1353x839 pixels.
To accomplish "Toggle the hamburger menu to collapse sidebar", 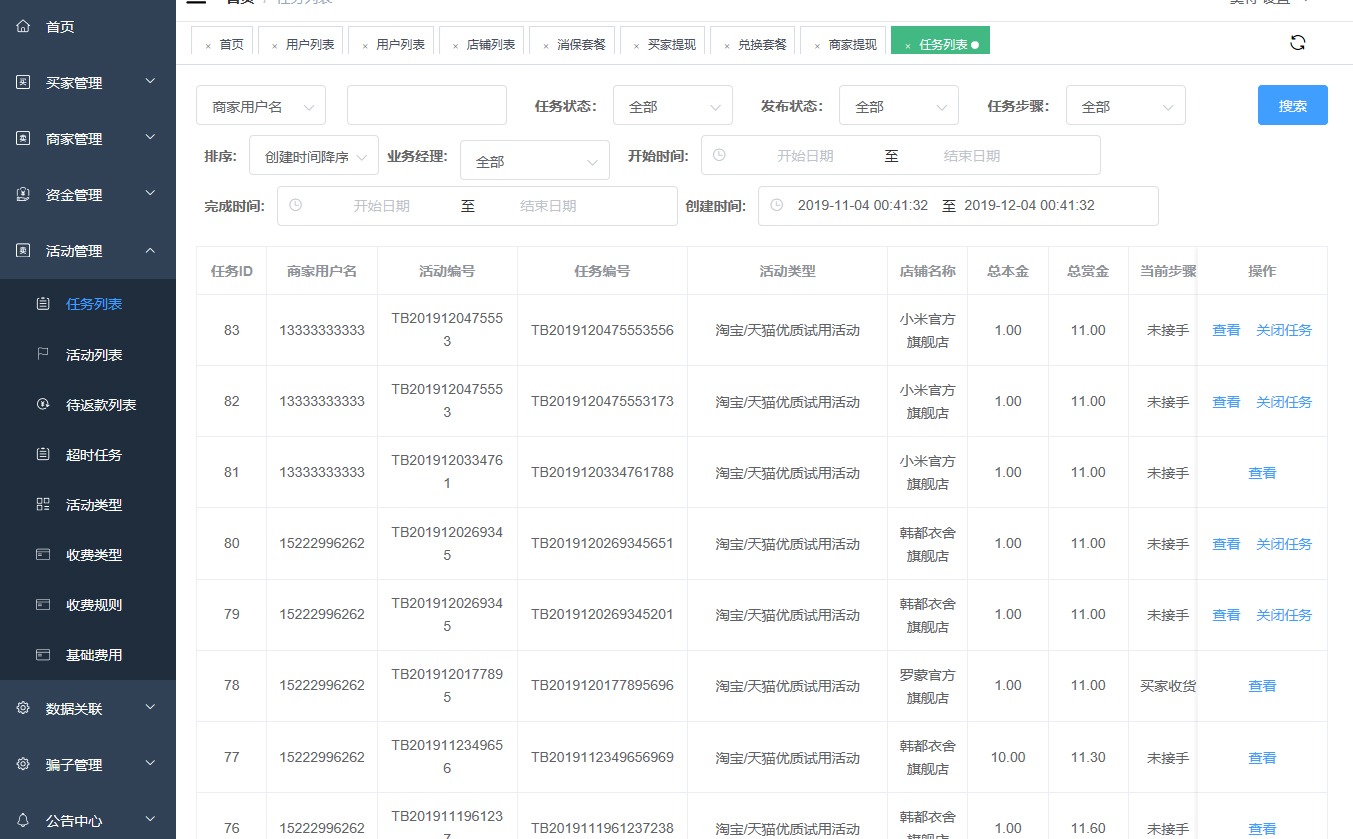I will (196, 2).
